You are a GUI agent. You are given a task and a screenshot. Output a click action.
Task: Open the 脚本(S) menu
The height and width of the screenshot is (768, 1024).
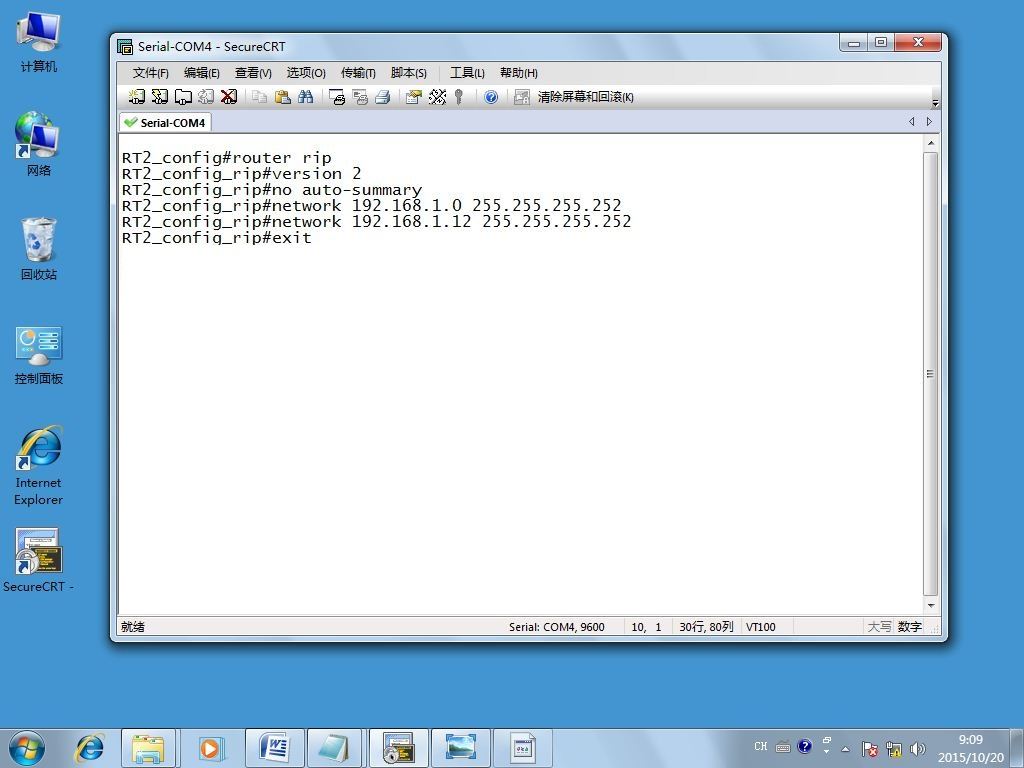tap(408, 72)
